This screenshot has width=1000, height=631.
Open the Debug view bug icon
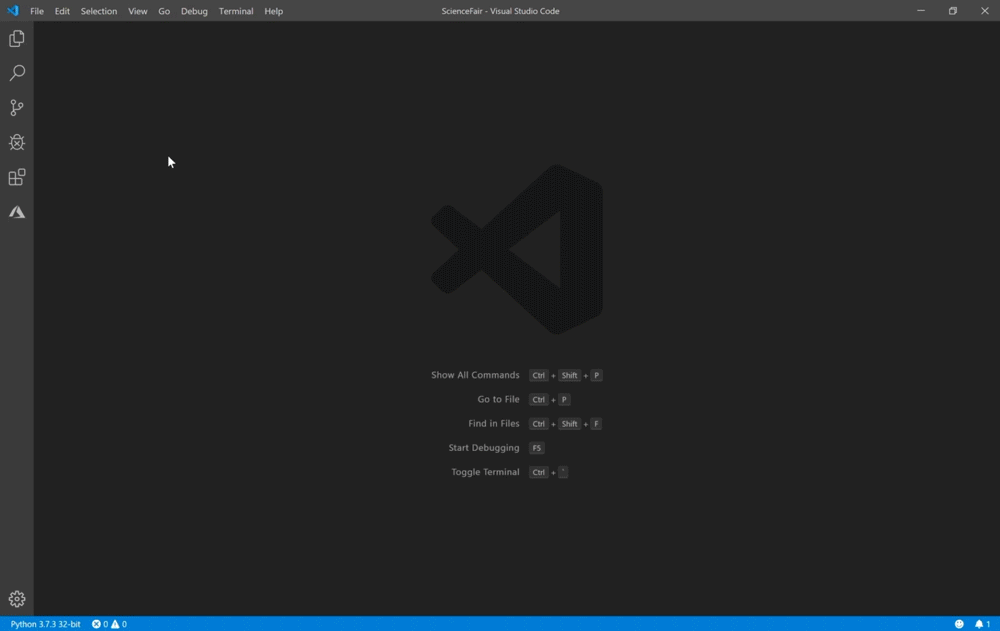tap(17, 142)
